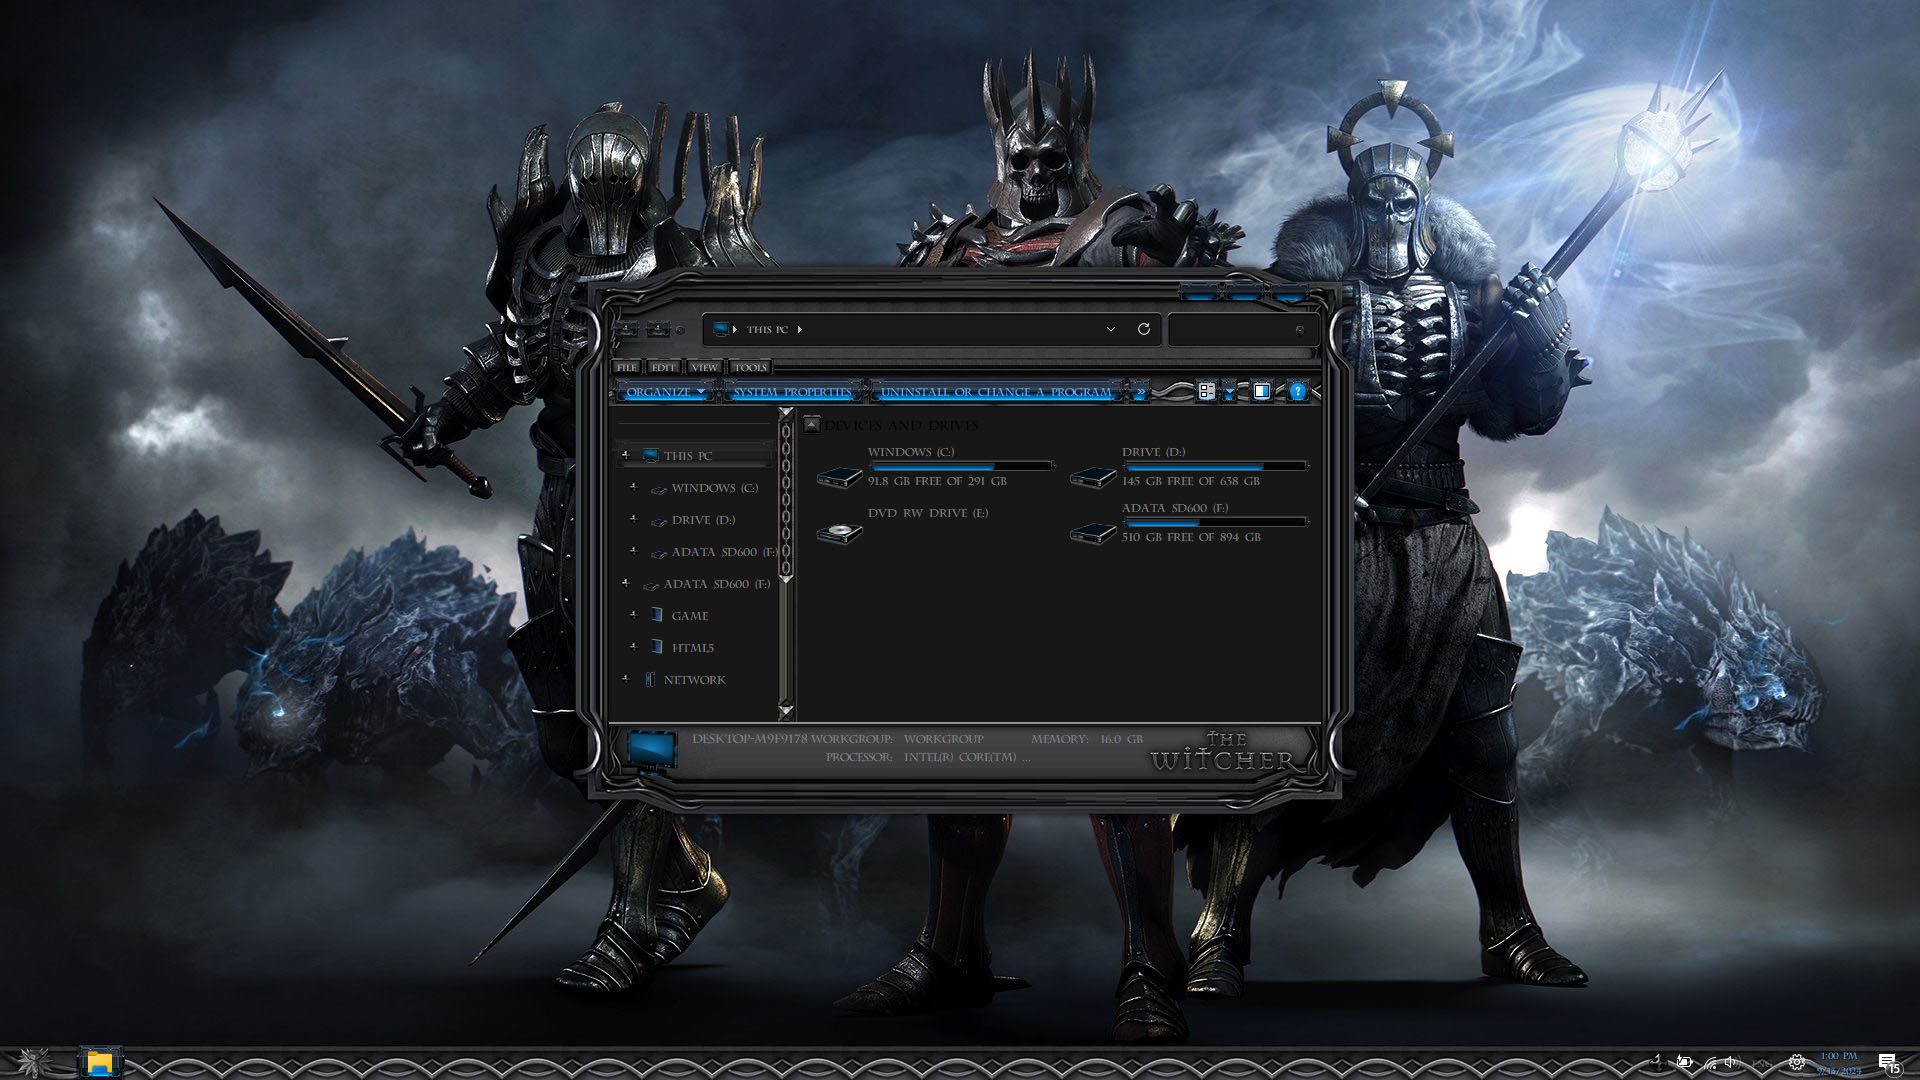Open the Organize dropdown menu
The image size is (1920, 1080).
click(x=664, y=392)
